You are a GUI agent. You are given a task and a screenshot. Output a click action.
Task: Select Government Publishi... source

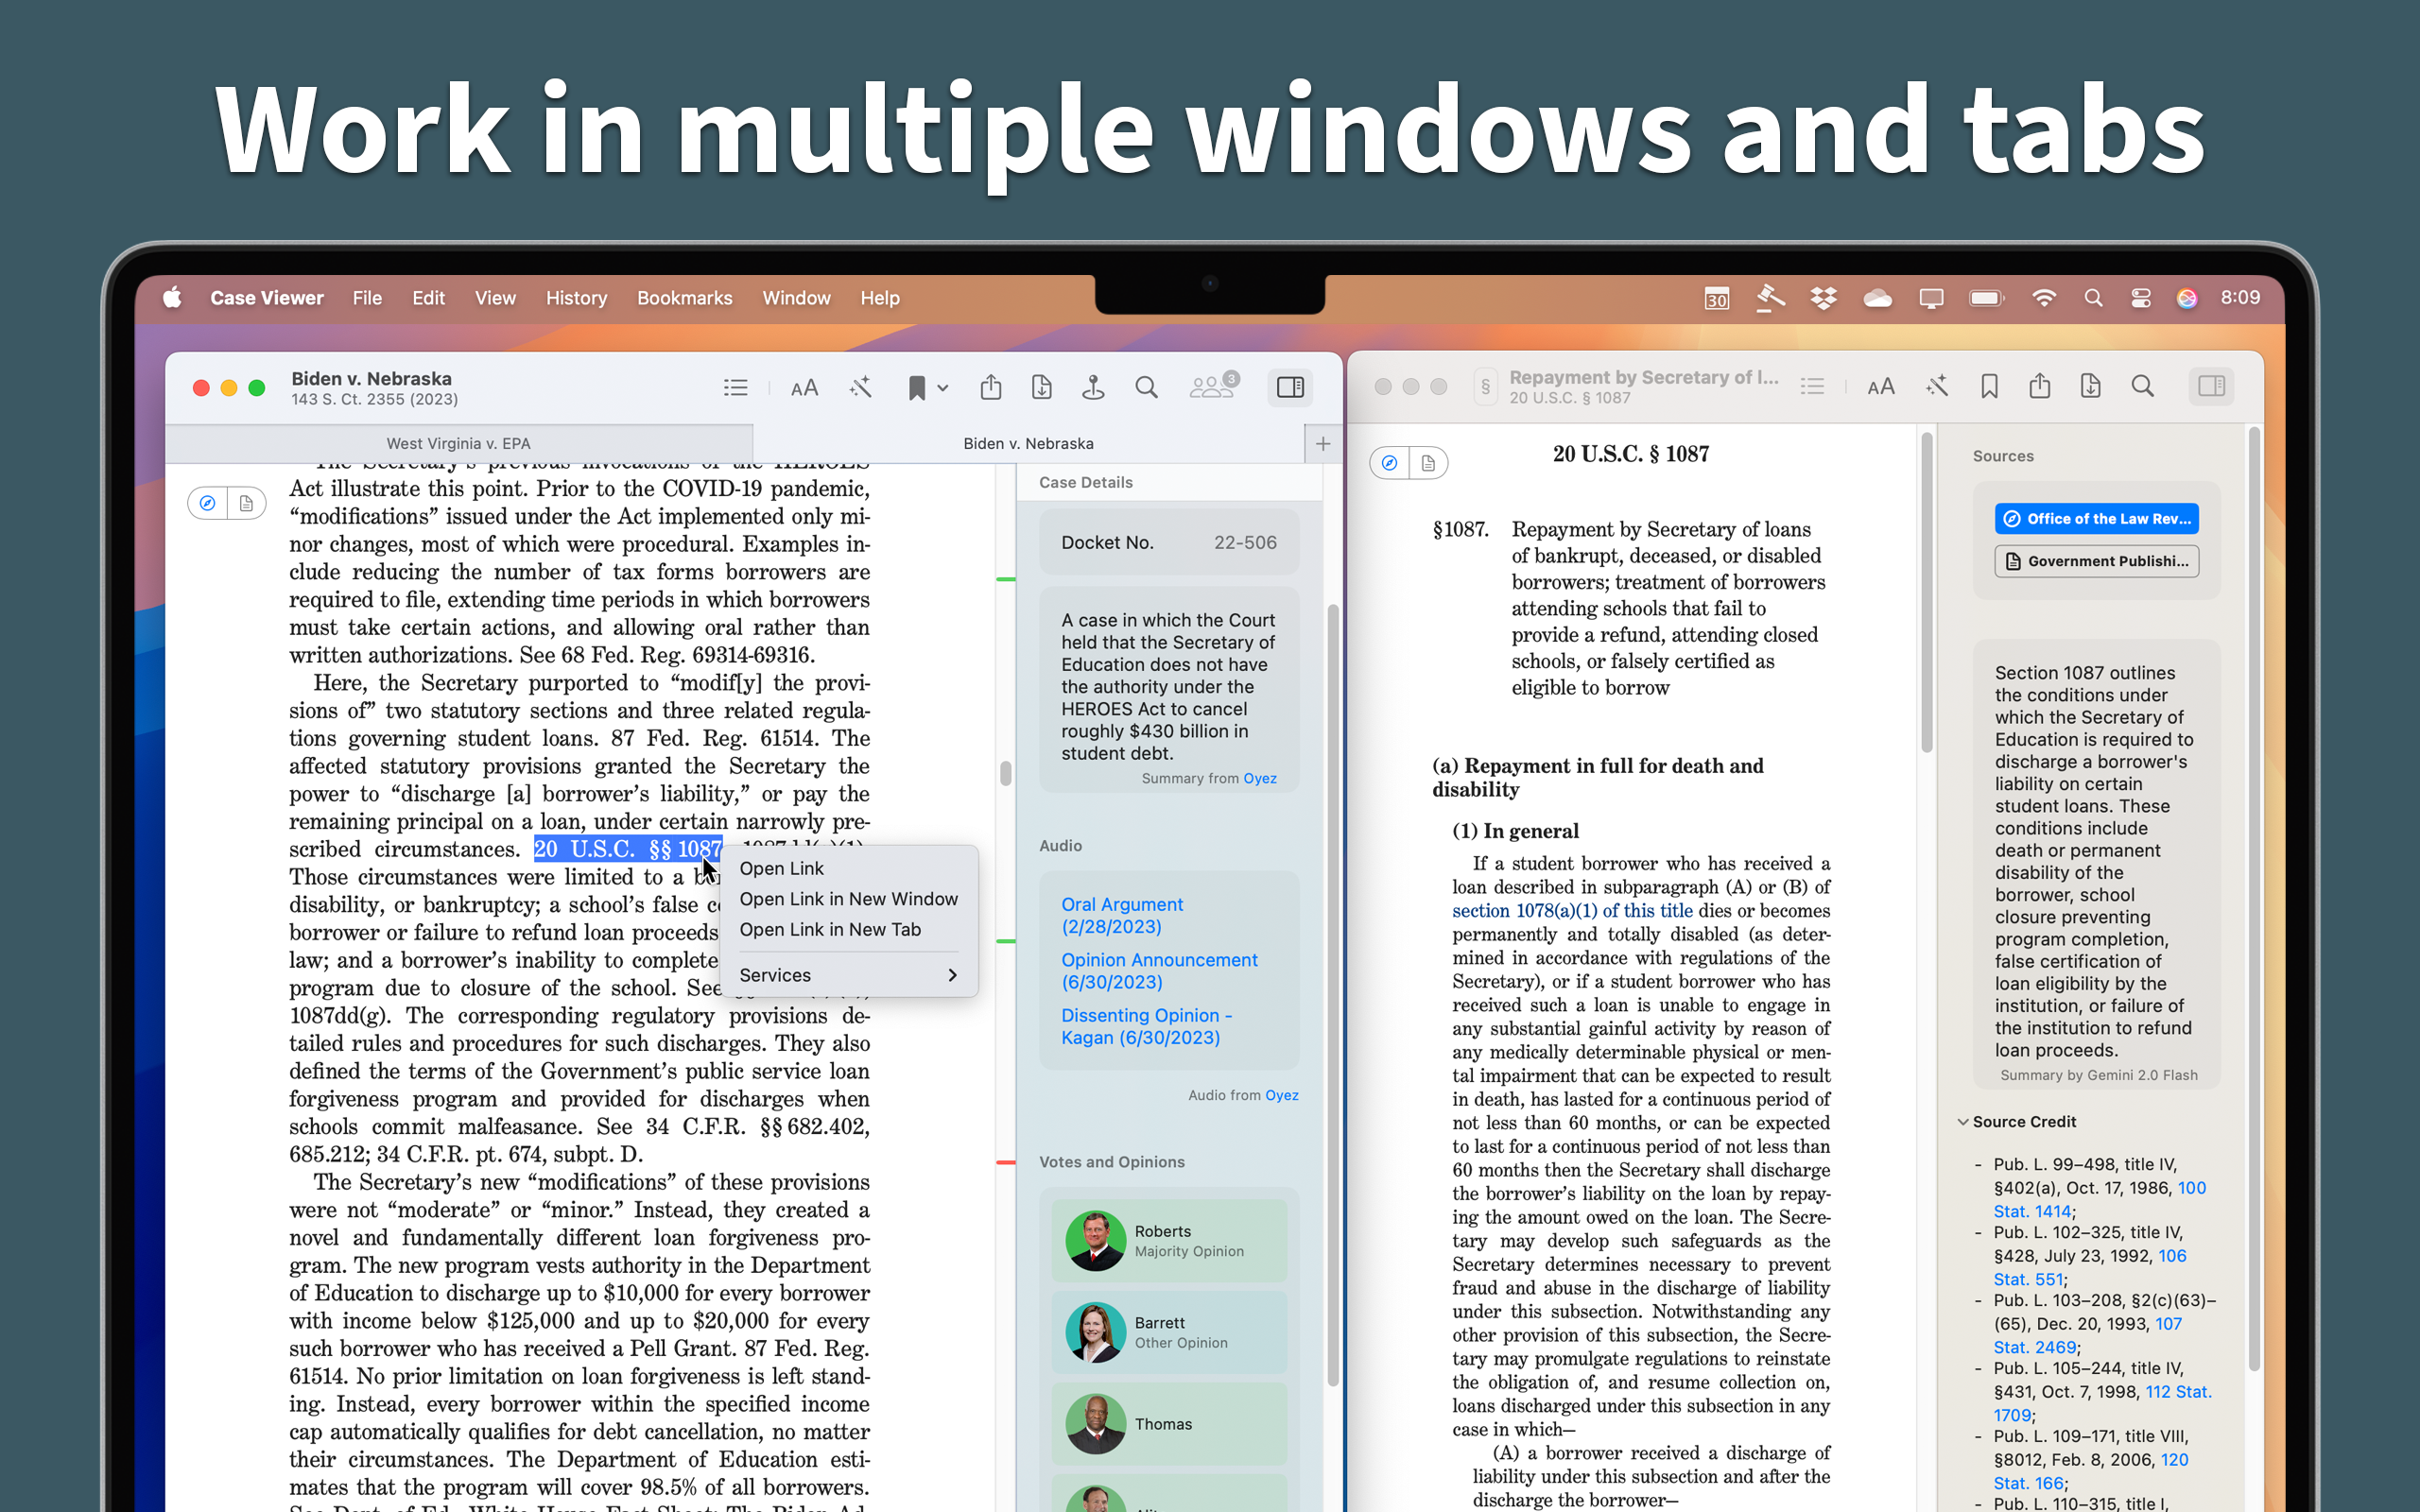[x=2097, y=561]
